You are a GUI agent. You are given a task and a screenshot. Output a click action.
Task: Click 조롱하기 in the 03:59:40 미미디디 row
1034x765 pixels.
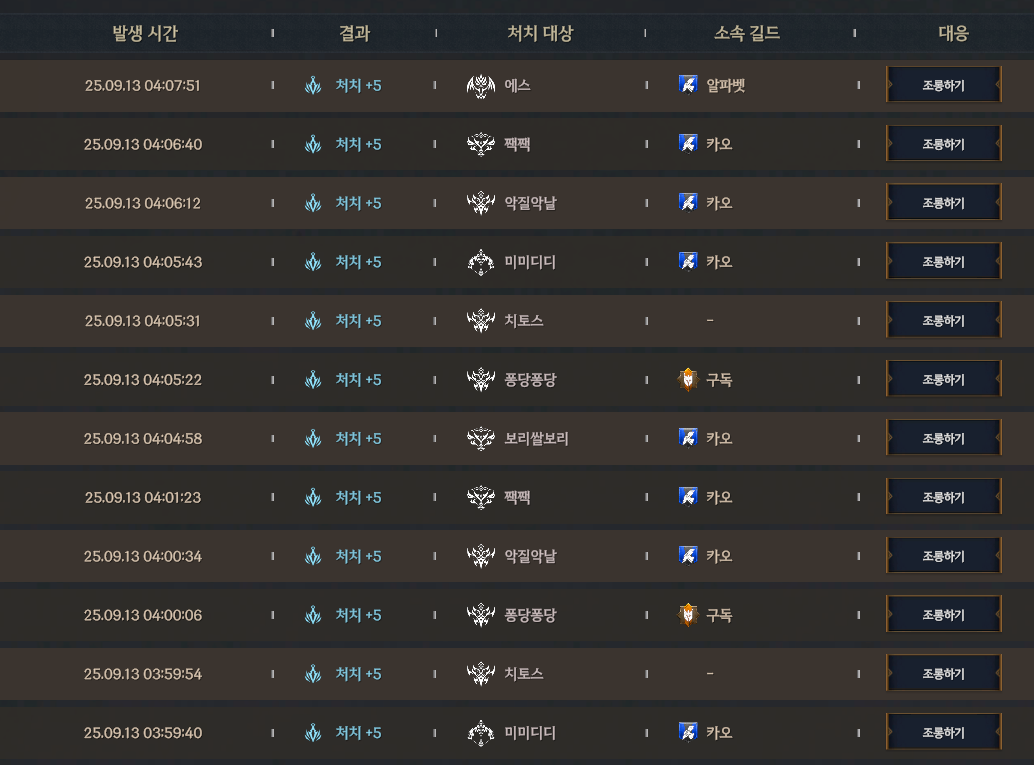944,732
